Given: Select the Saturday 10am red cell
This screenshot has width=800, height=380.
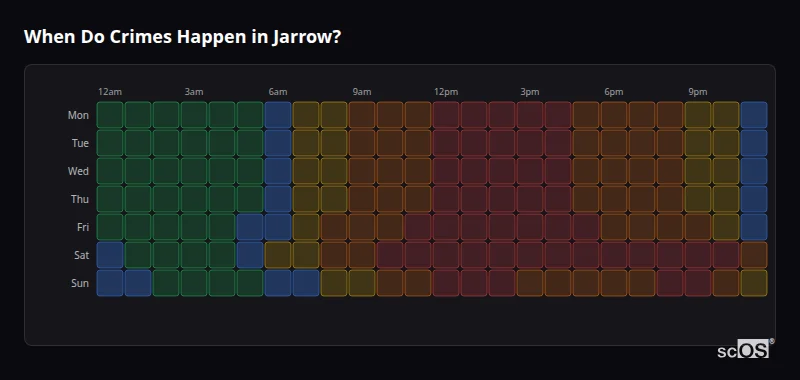Looking at the screenshot, I should (x=390, y=255).
